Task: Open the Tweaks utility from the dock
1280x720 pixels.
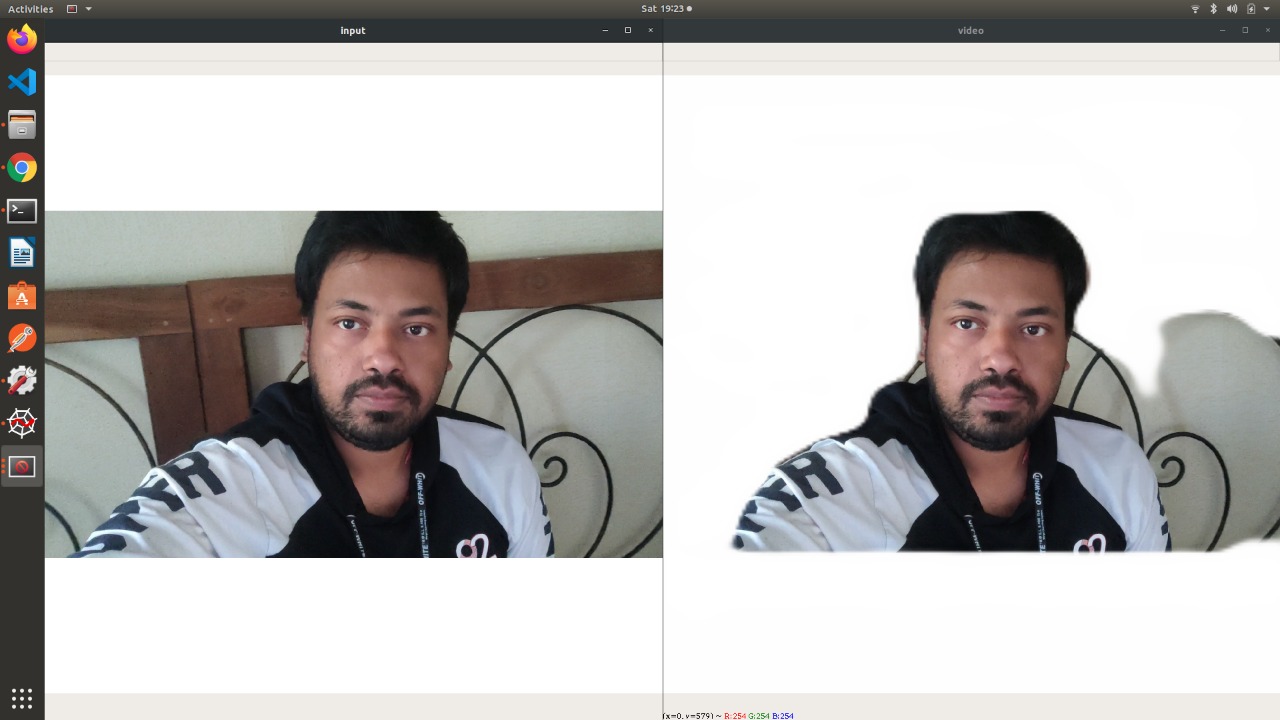Action: pos(21,380)
